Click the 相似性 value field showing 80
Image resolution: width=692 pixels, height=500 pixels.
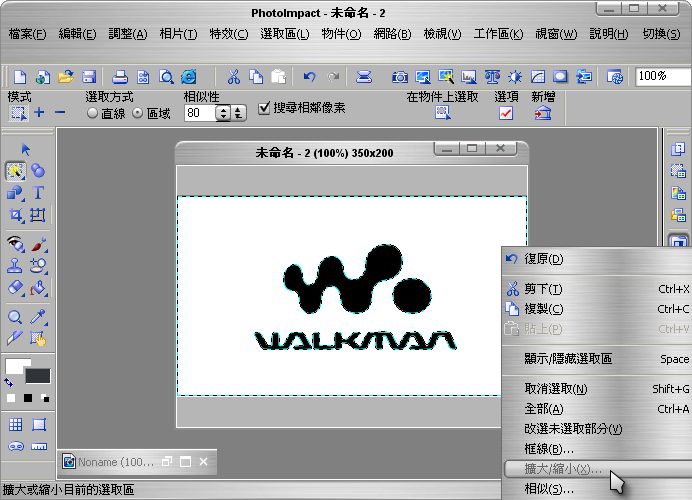pos(199,113)
